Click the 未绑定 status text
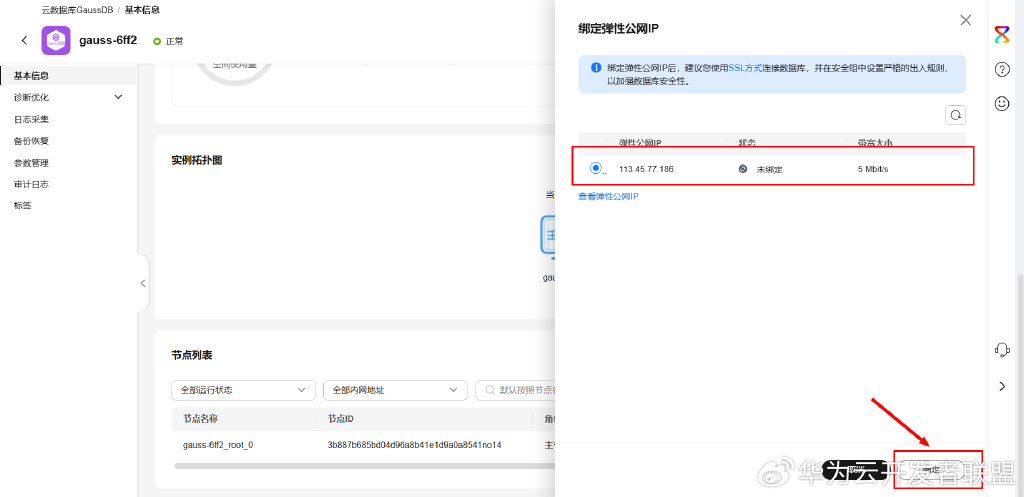This screenshot has width=1024, height=497. point(769,169)
